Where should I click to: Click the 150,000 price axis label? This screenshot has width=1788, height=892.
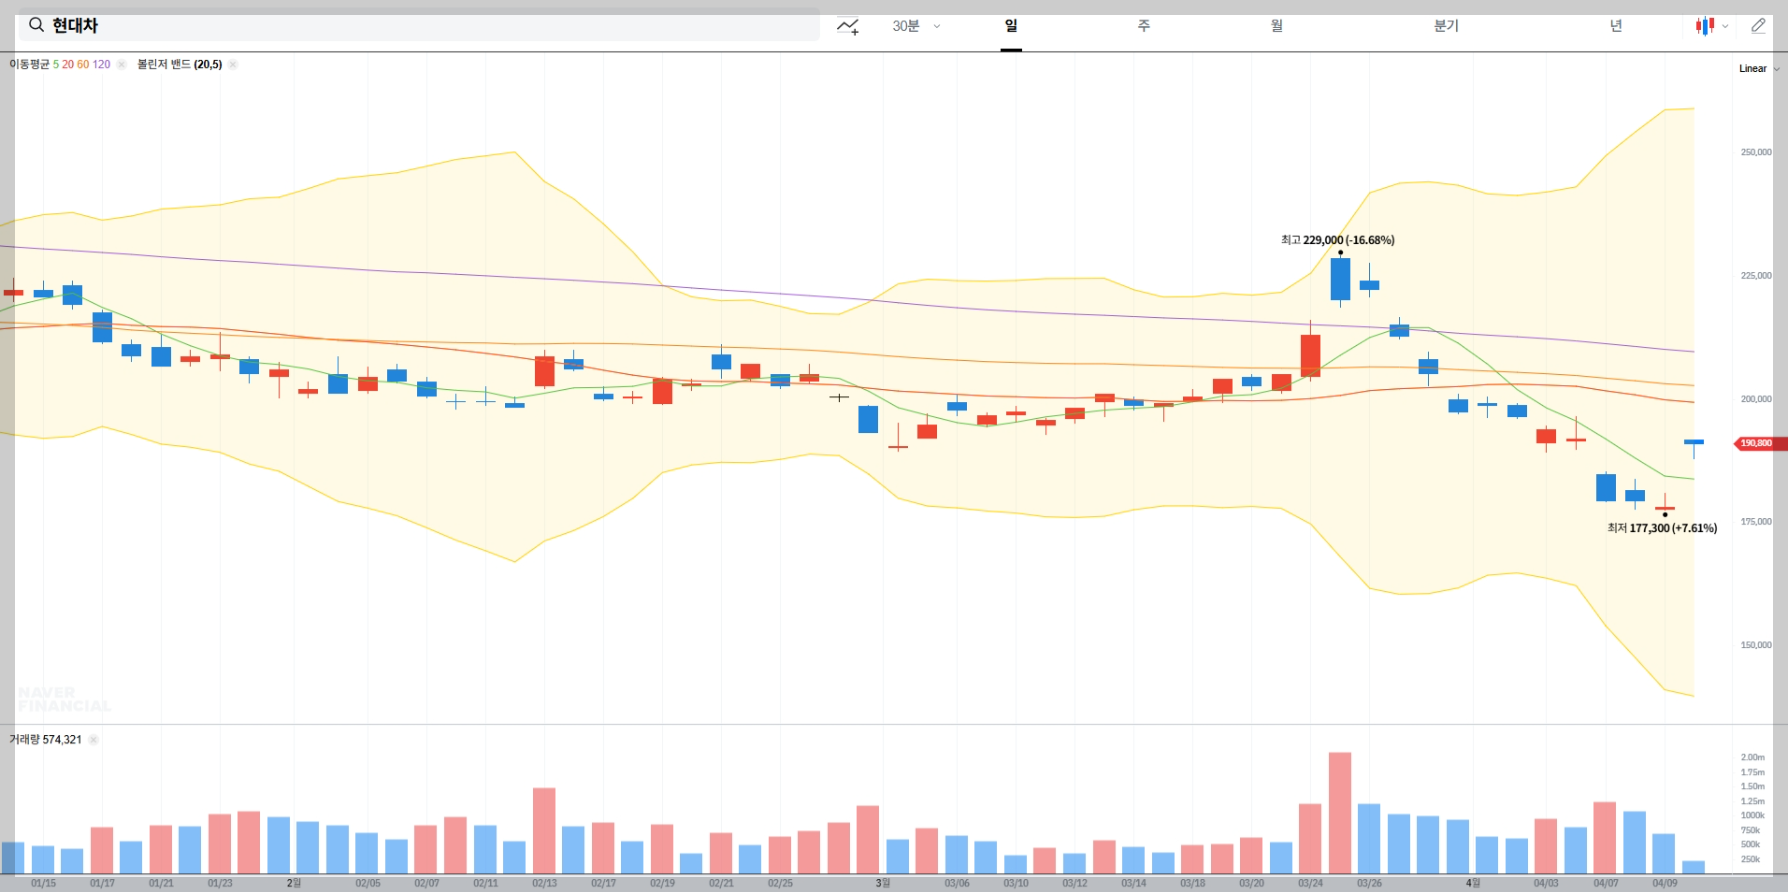(1756, 645)
